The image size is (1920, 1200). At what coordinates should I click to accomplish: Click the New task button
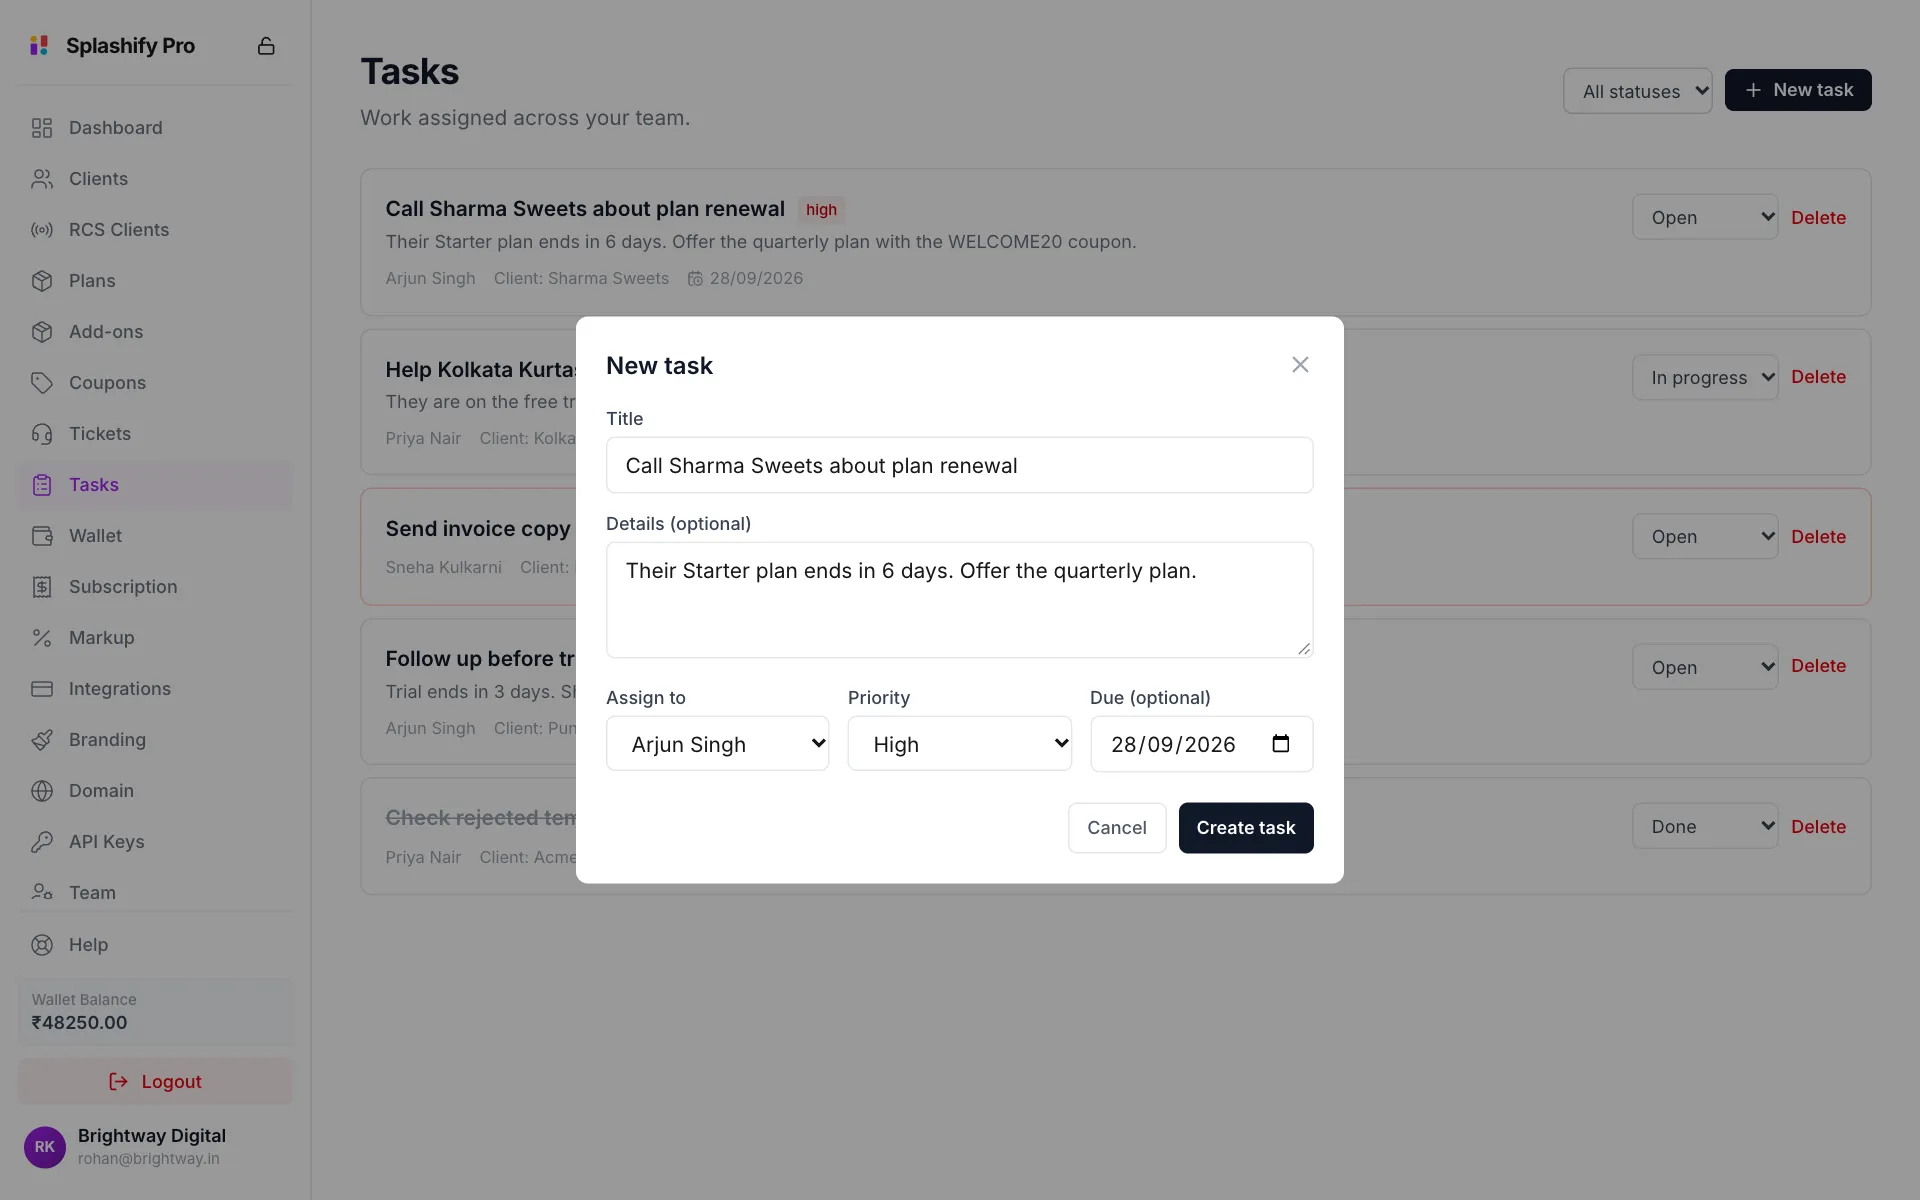1798,90
